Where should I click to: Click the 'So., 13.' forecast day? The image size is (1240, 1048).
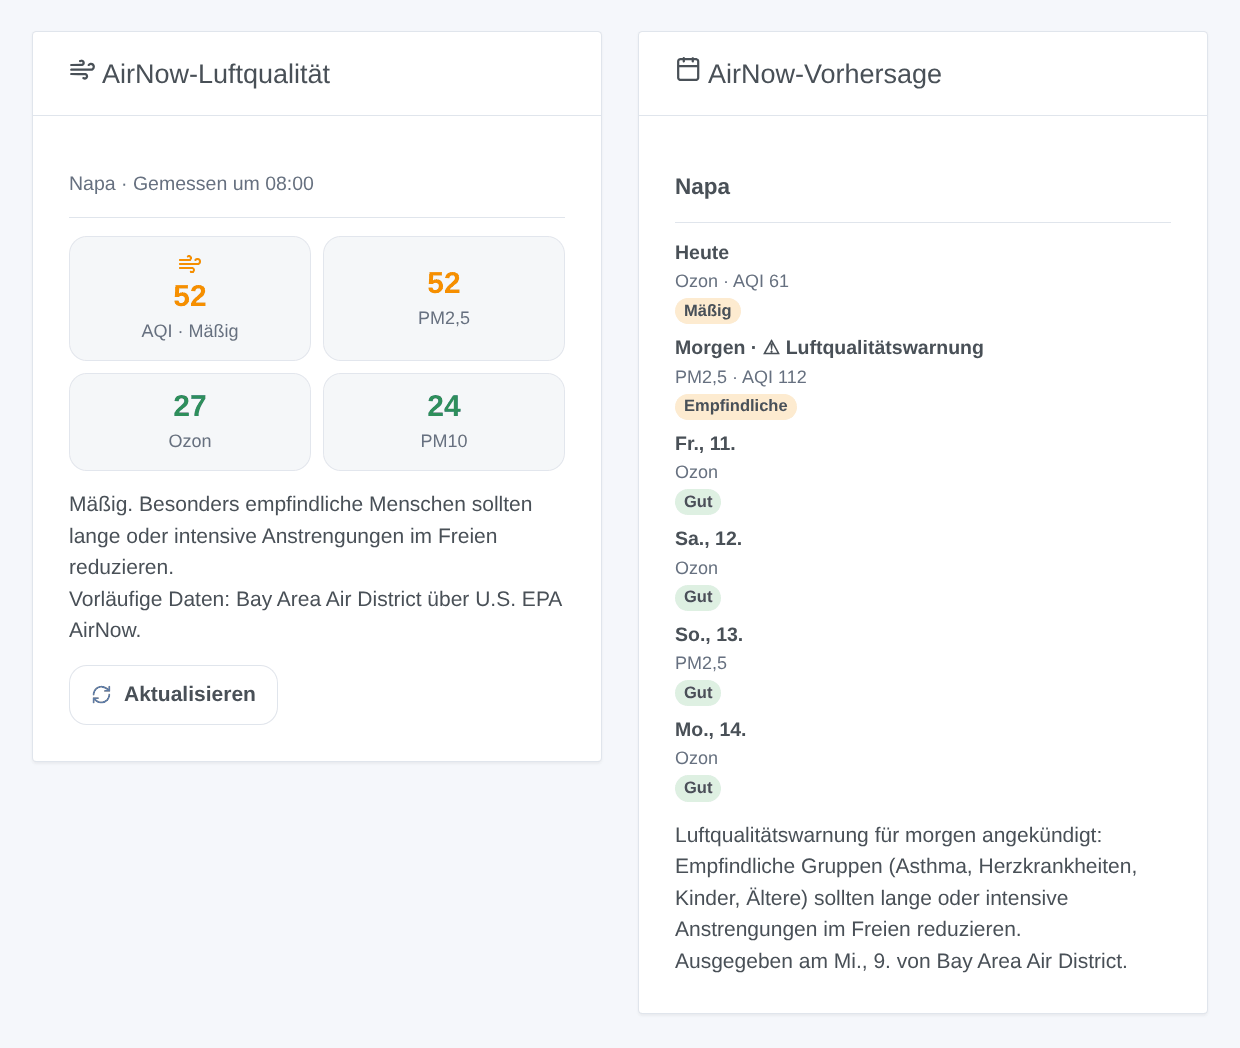(709, 635)
